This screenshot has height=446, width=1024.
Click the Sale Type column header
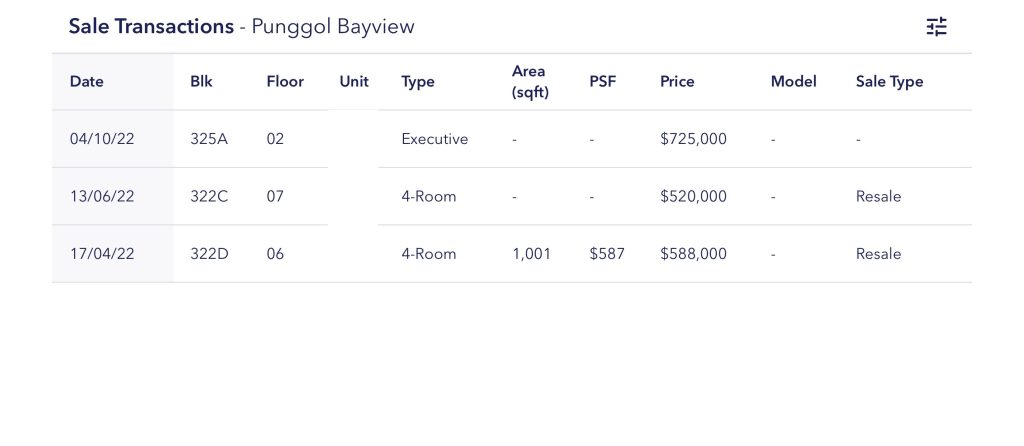tap(889, 82)
